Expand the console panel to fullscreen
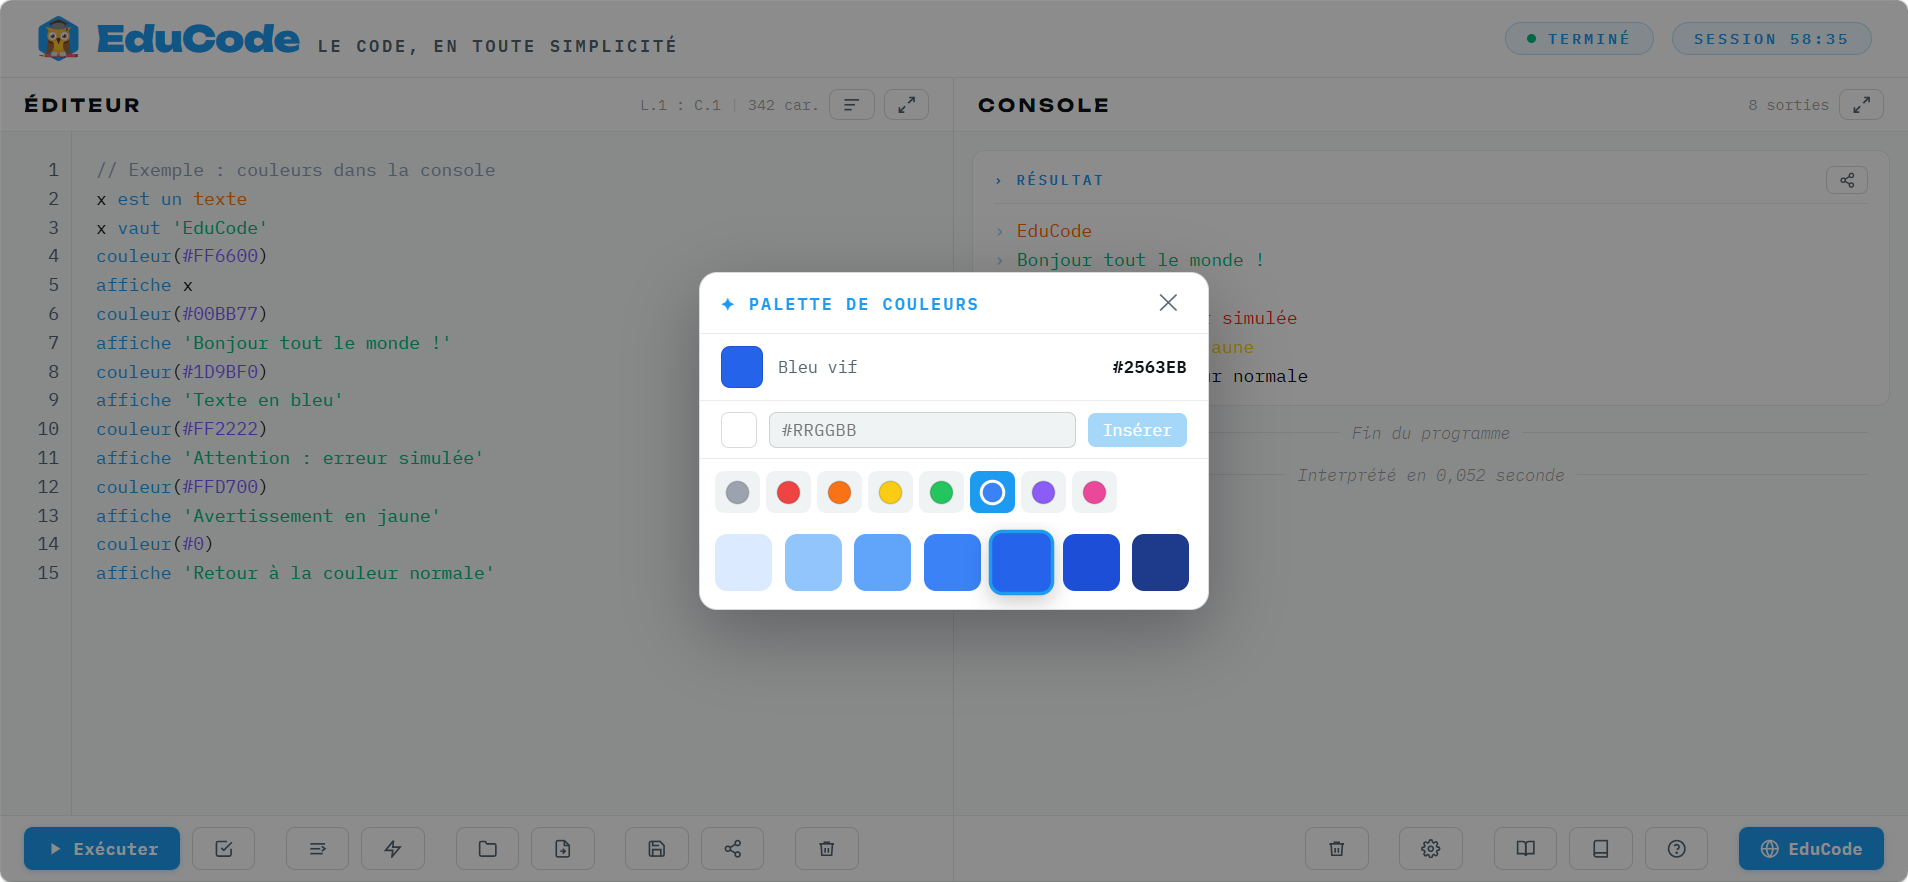This screenshot has width=1908, height=882. 1861,105
